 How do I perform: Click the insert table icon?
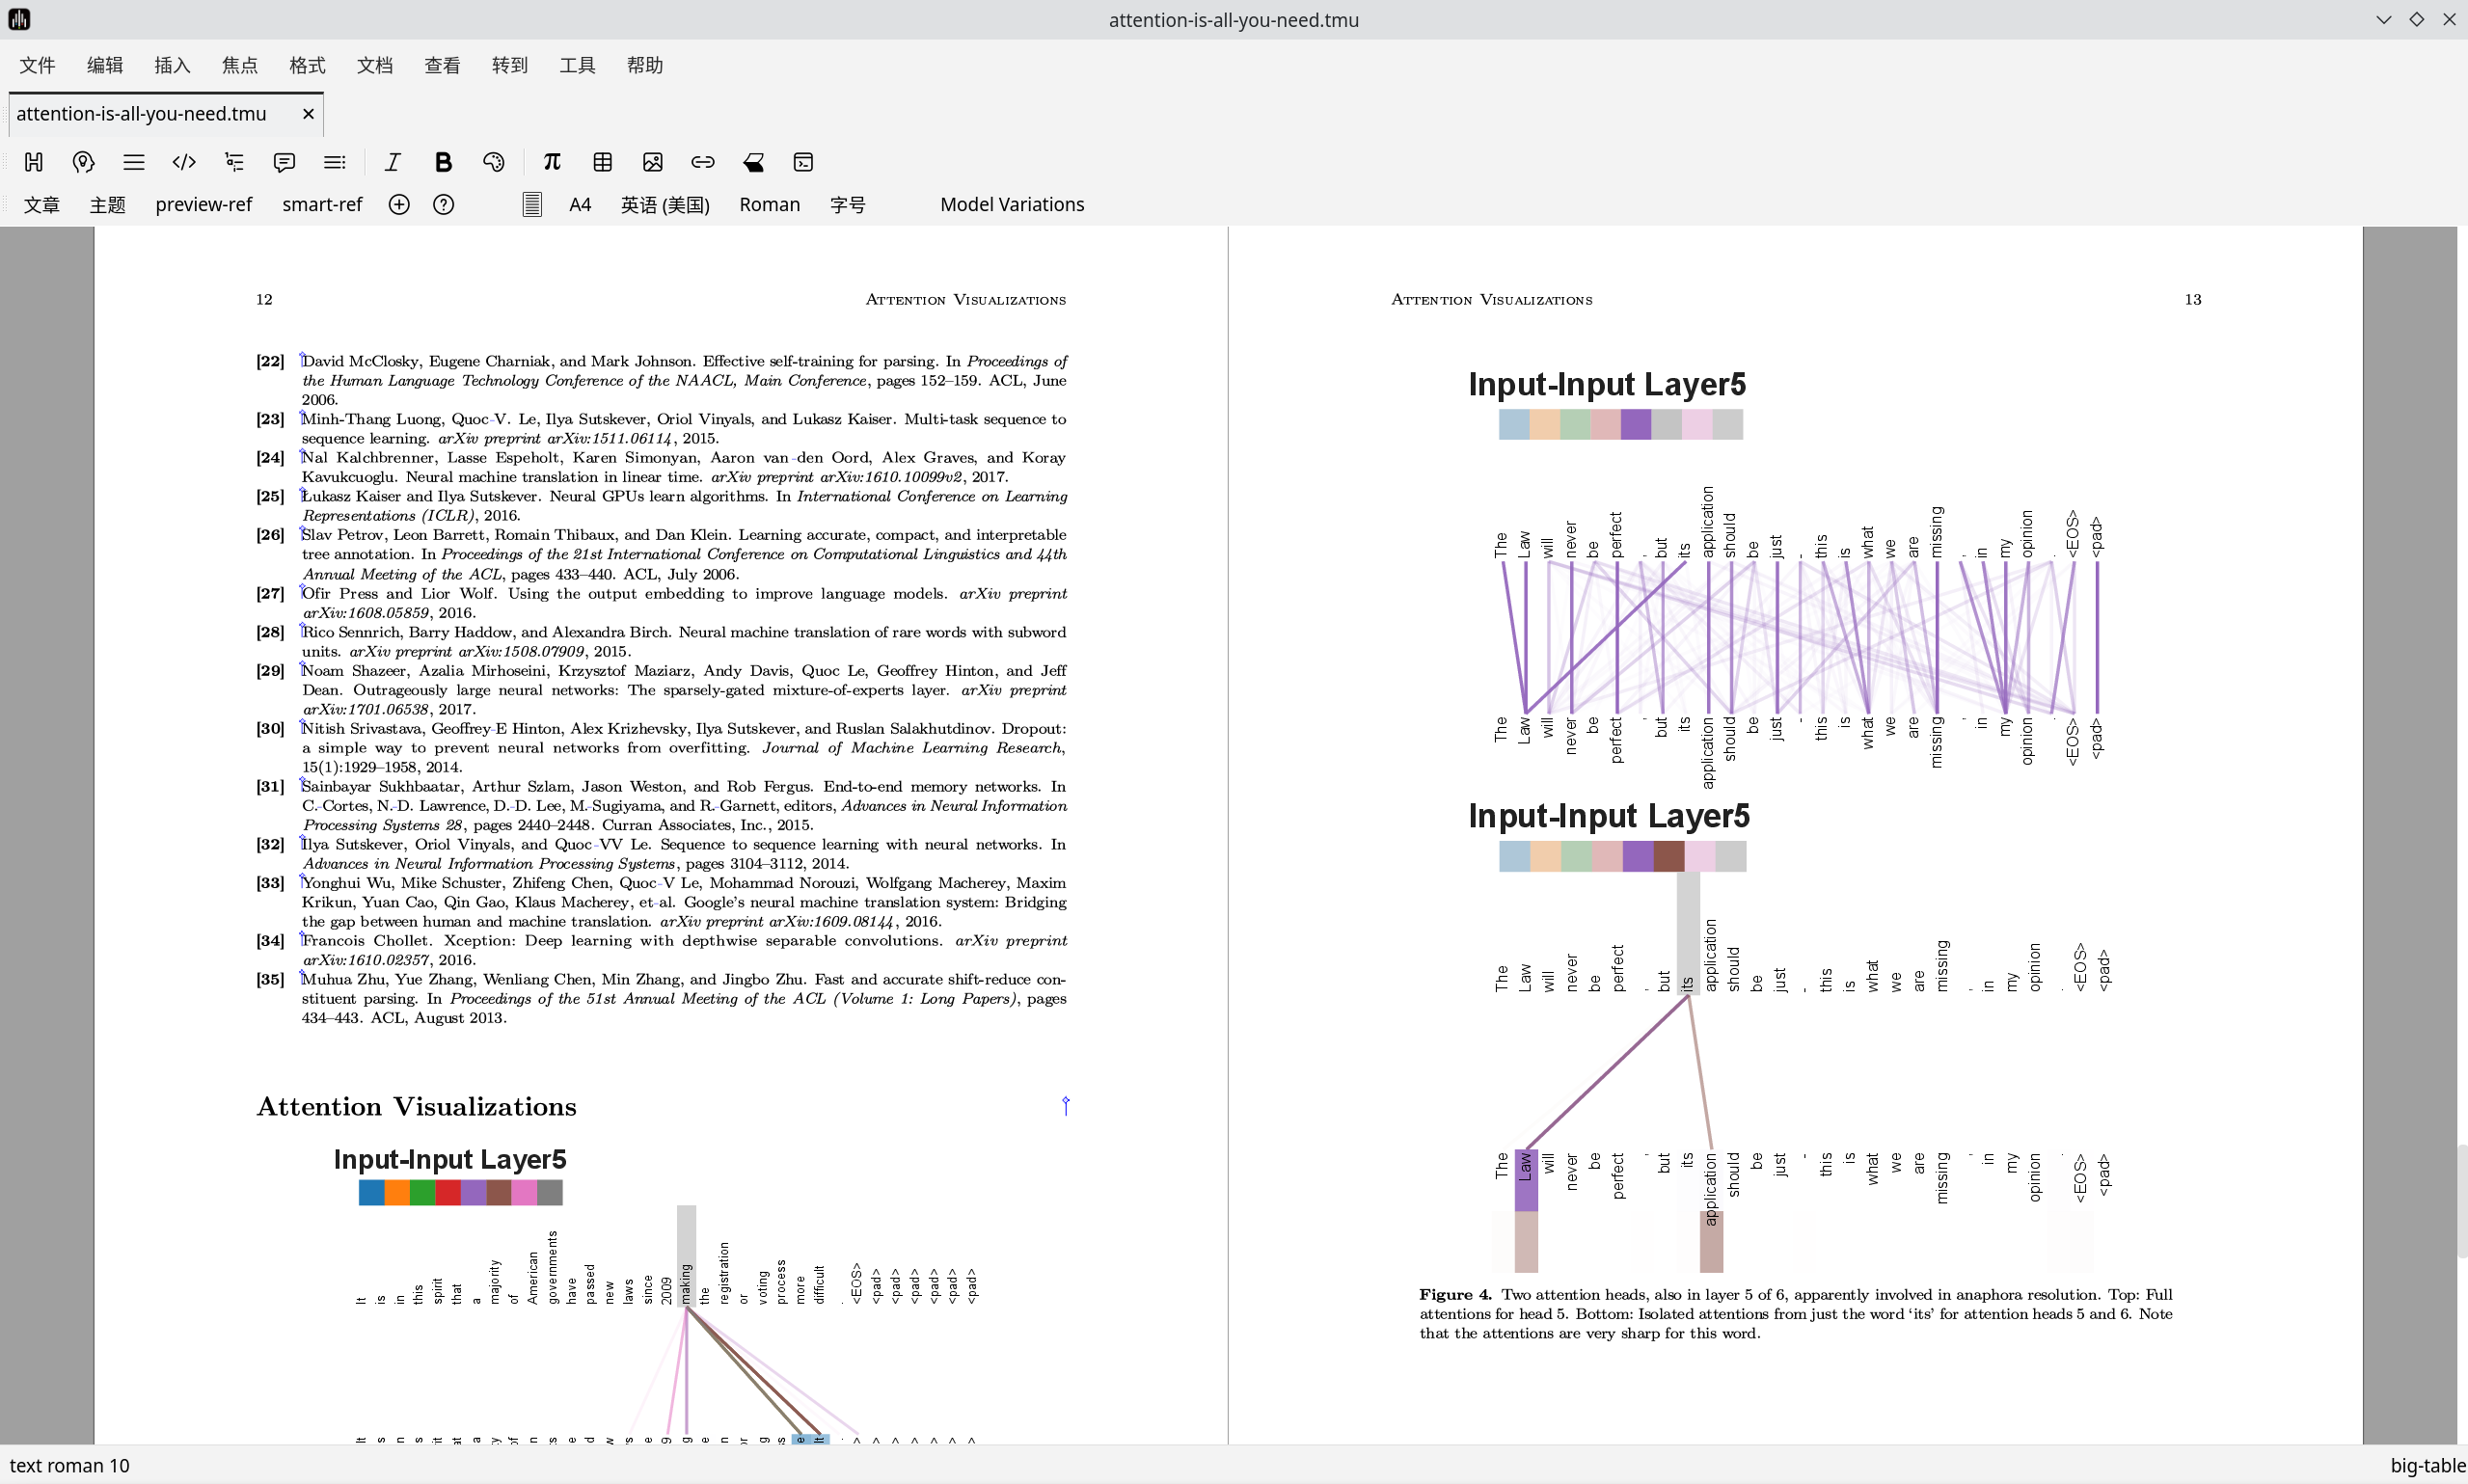pyautogui.click(x=602, y=162)
